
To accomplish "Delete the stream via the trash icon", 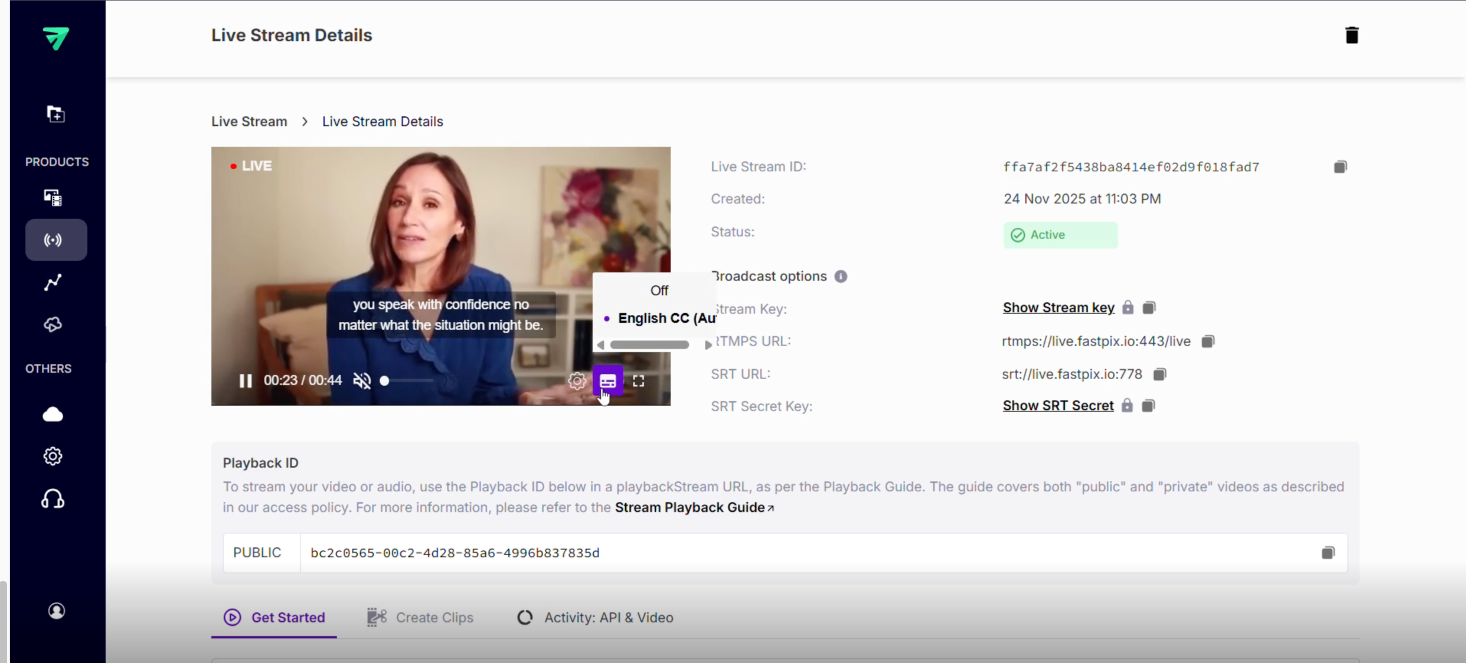I will pos(1351,35).
